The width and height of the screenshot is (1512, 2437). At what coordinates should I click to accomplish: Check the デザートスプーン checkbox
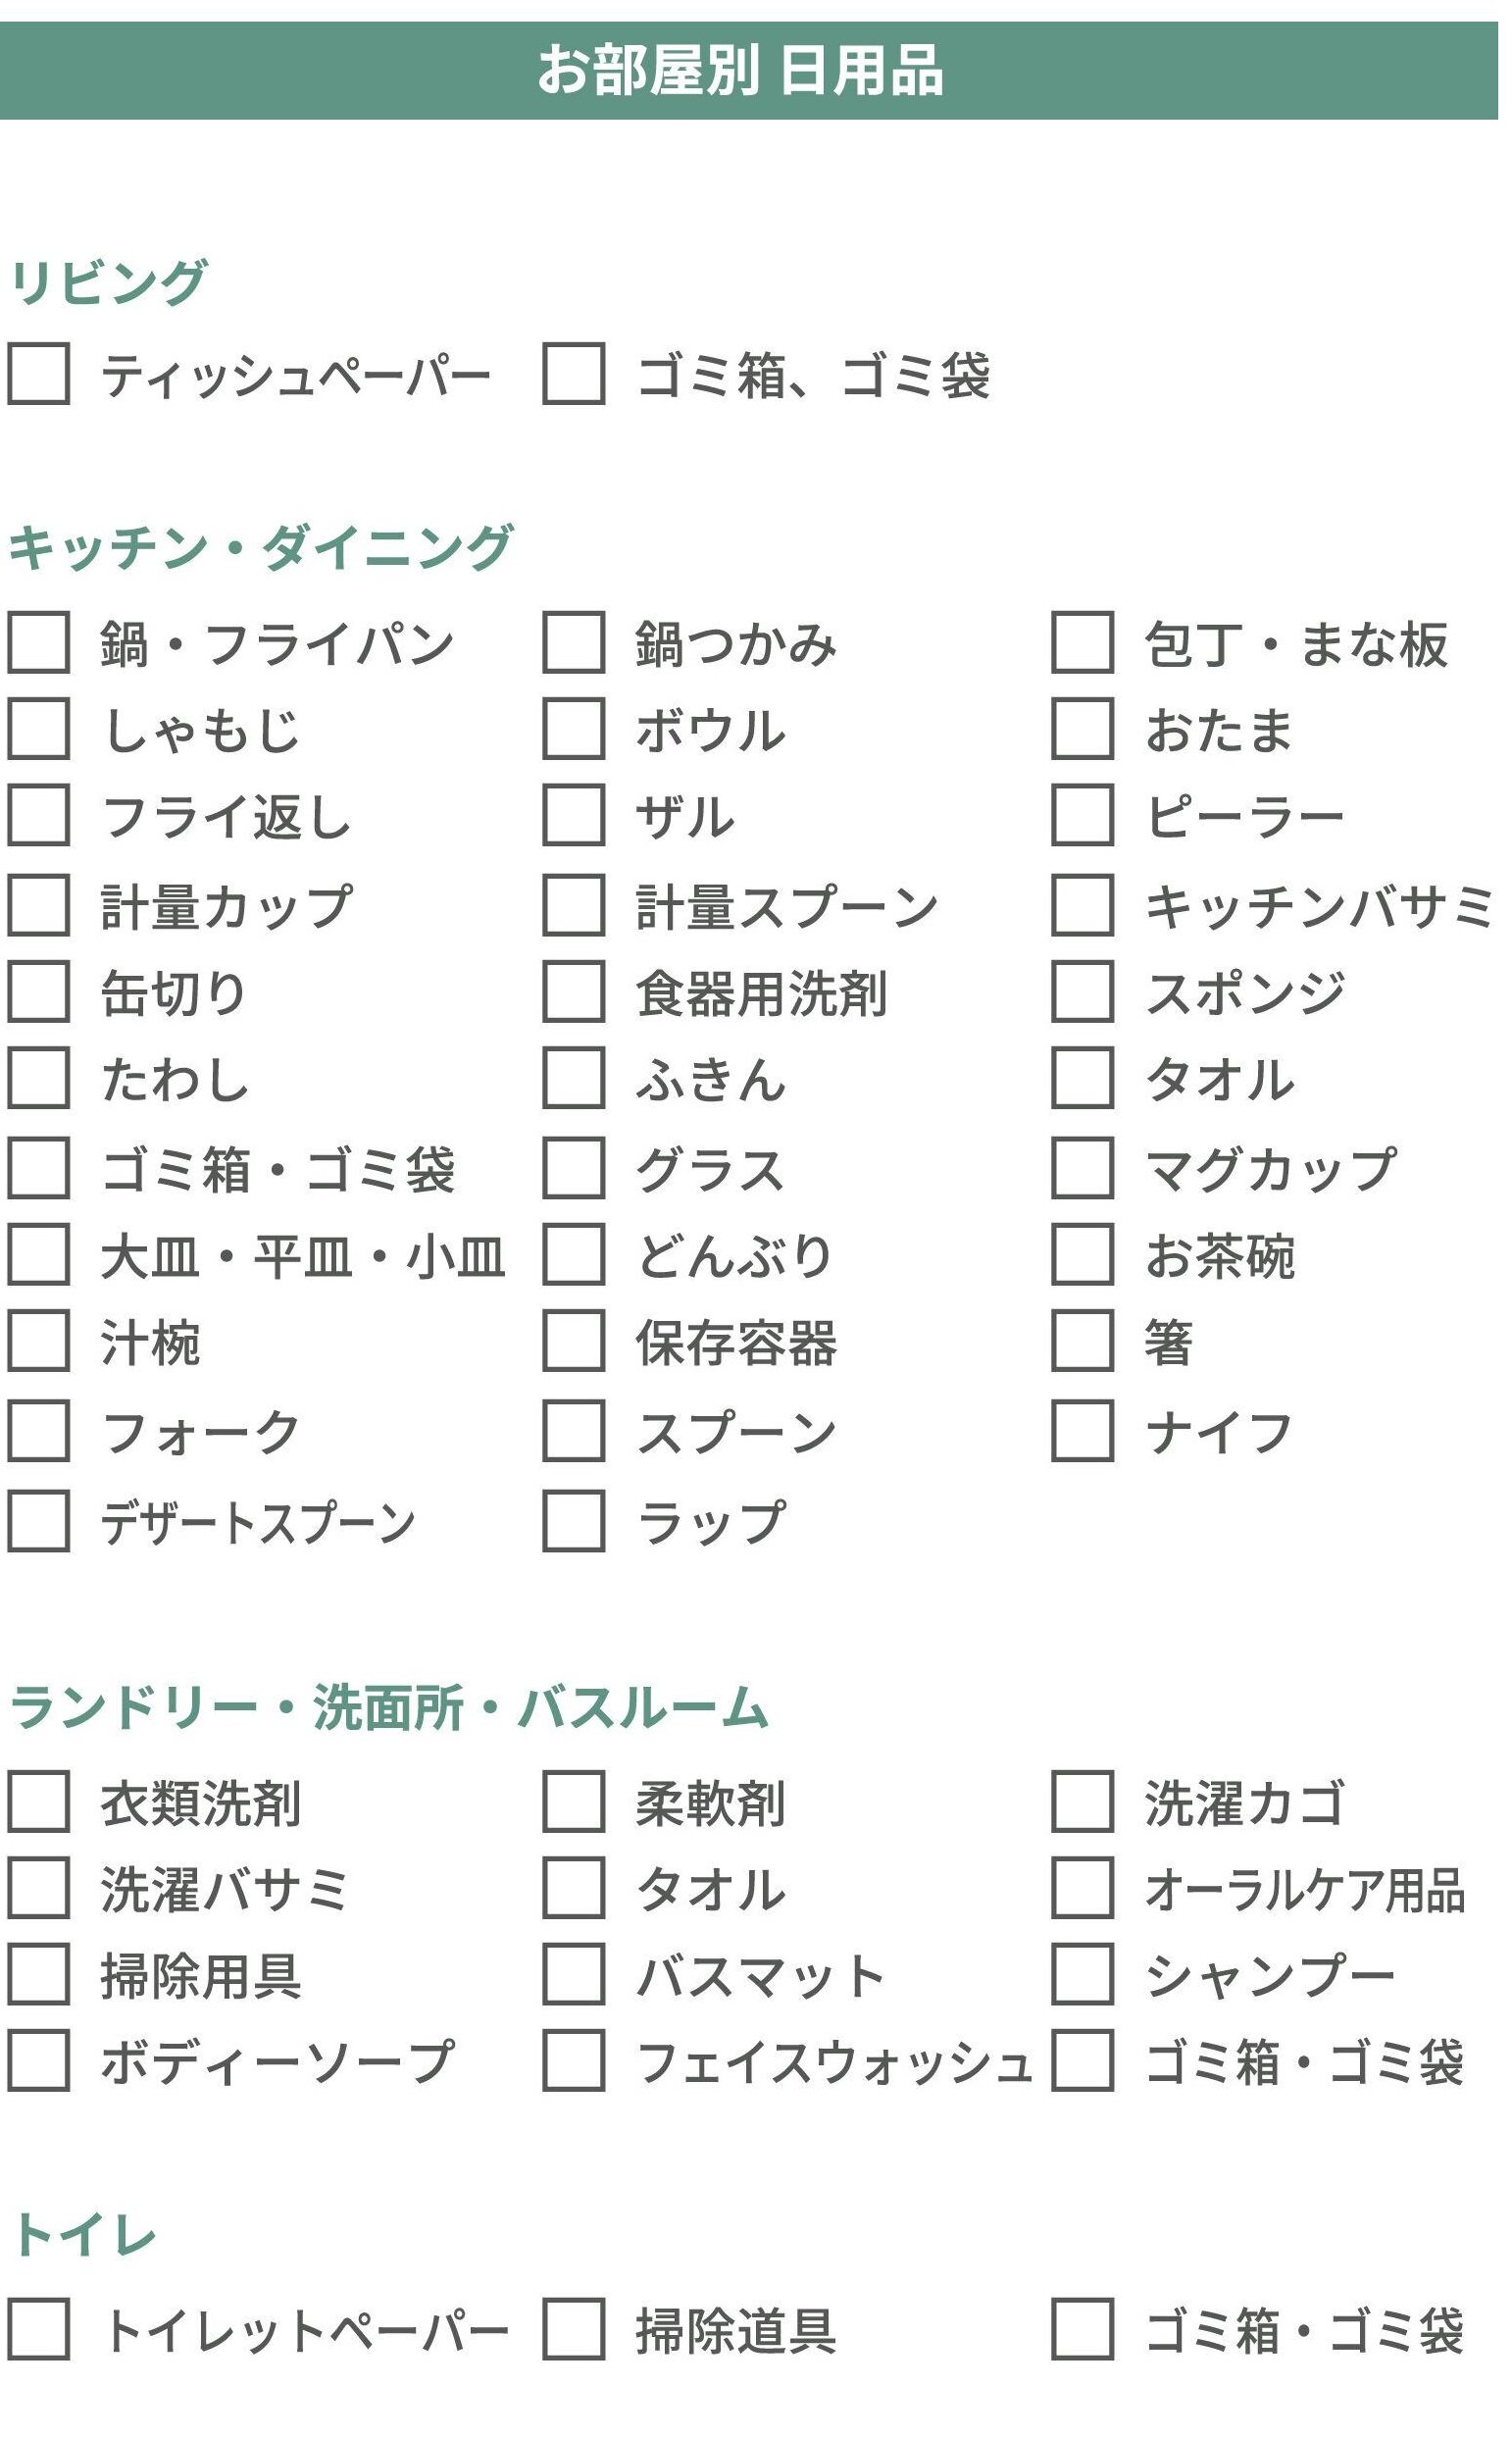pyautogui.click(x=38, y=1521)
